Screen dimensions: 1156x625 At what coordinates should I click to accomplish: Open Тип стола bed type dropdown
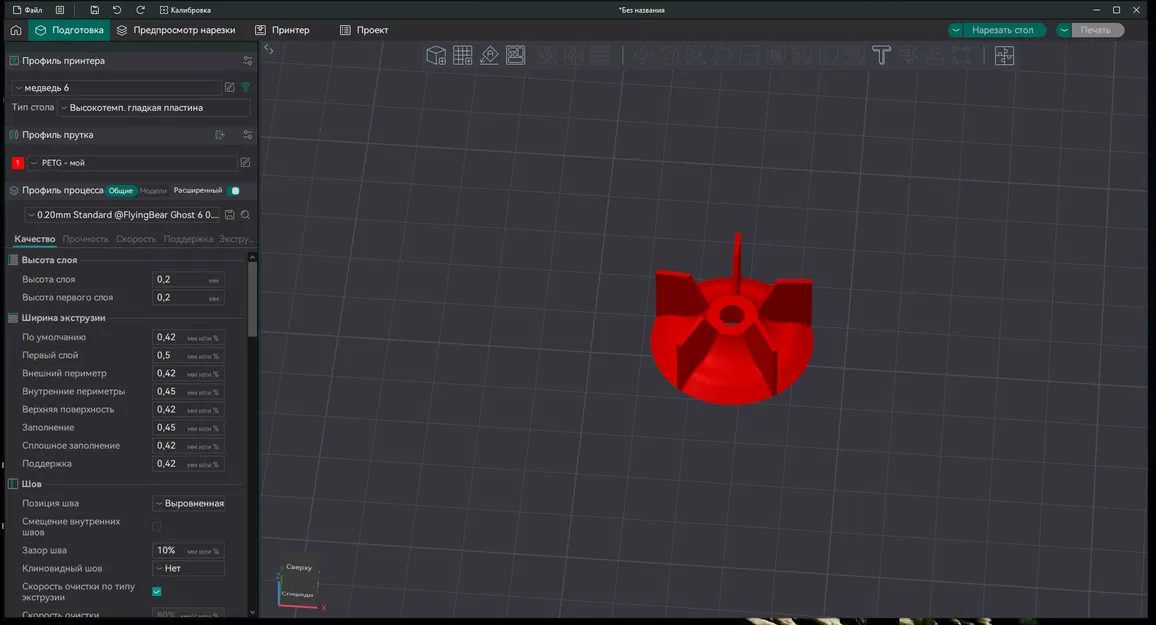tap(153, 108)
